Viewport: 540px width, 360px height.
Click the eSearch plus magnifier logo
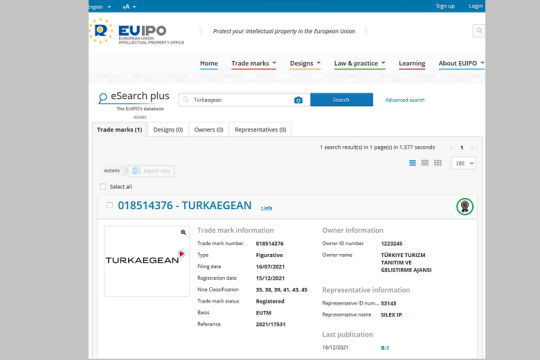tap(103, 98)
